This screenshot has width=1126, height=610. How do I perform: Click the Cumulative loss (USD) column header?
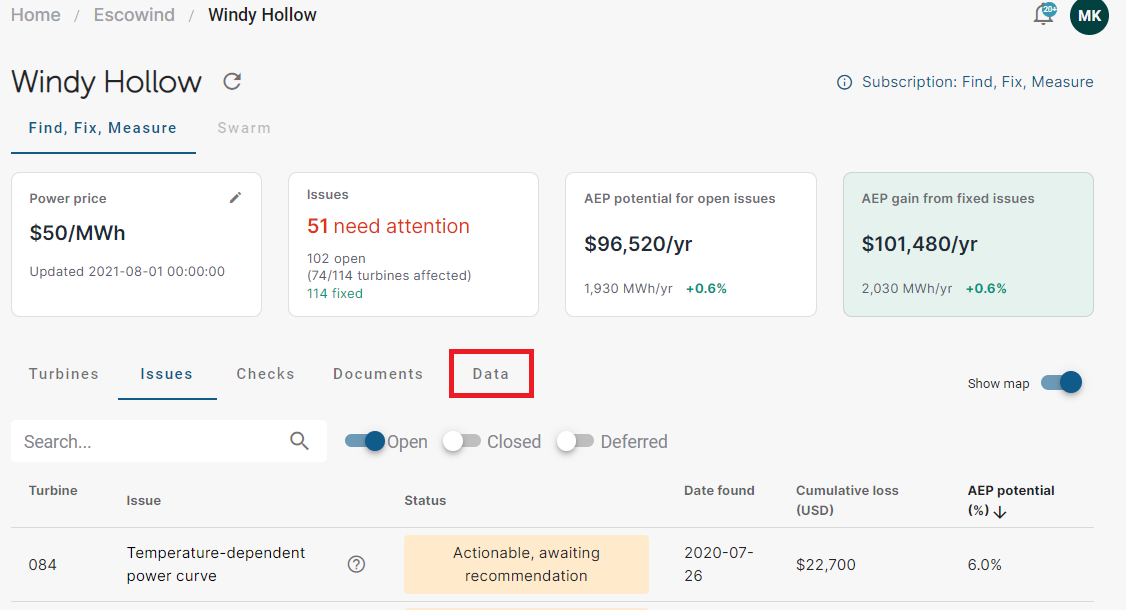click(847, 500)
